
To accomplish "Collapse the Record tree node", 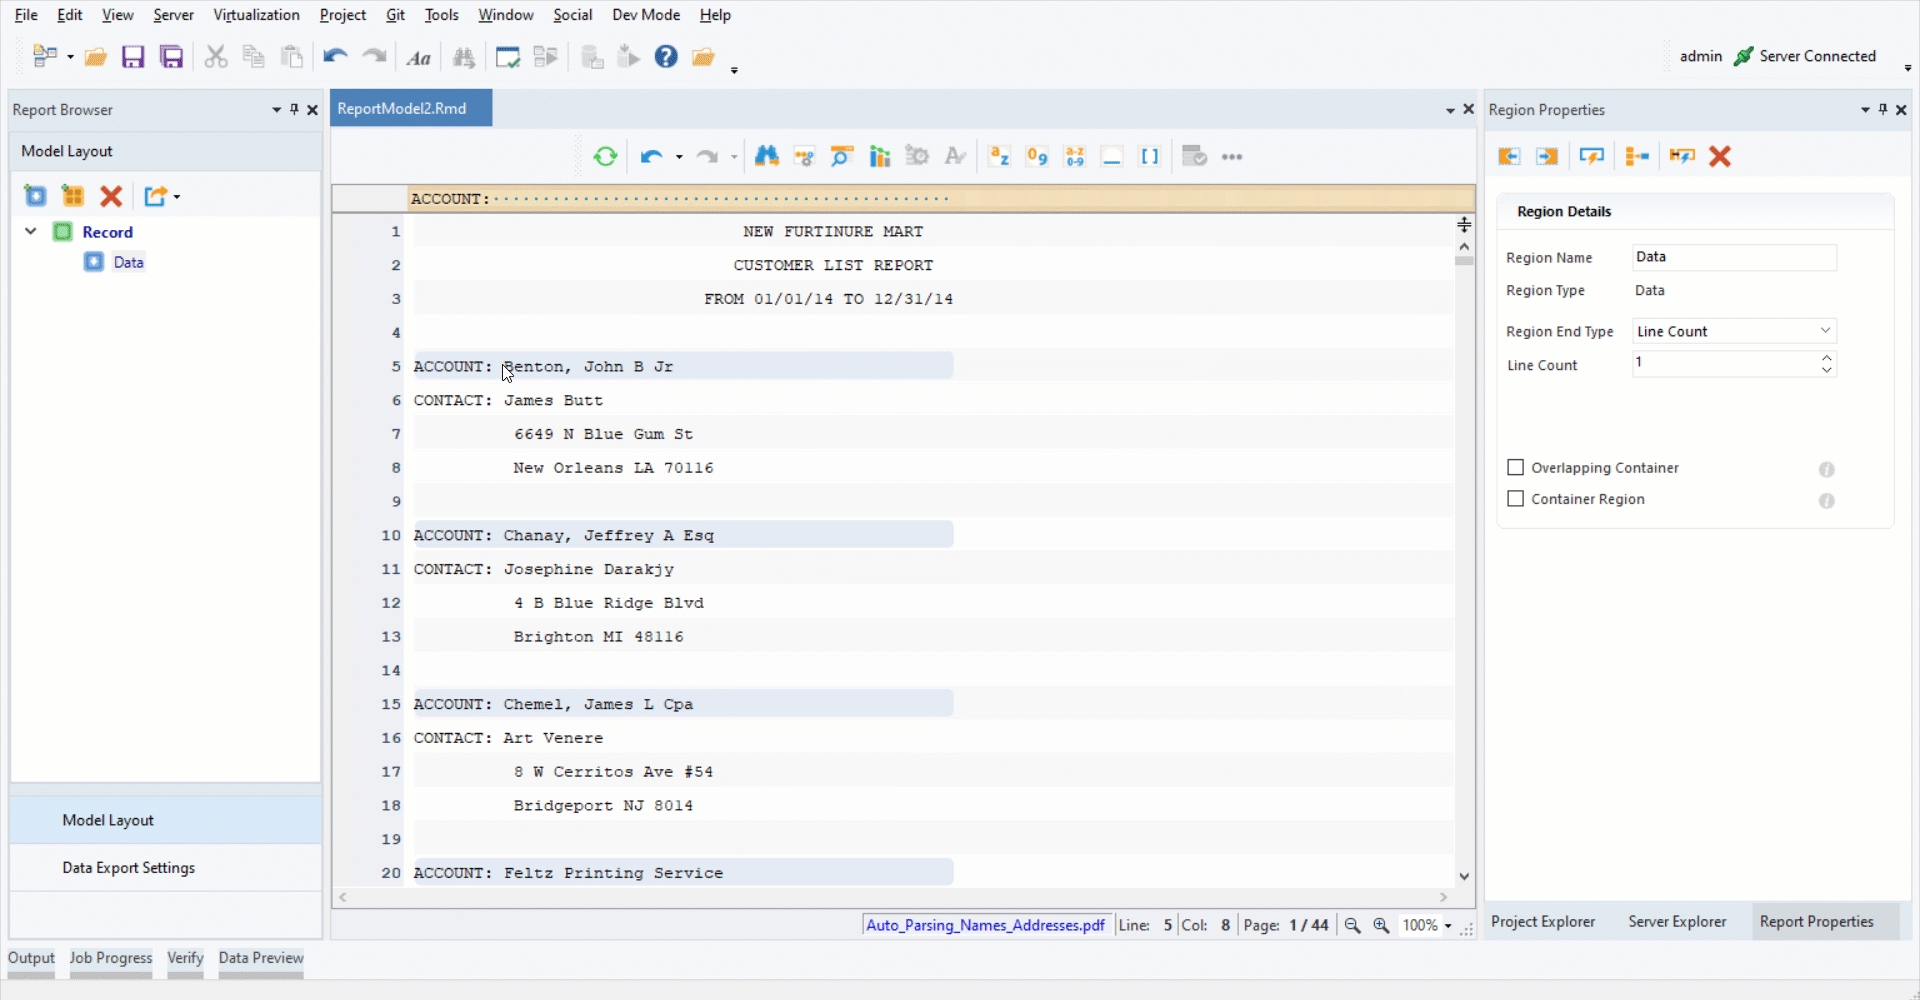I will 31,232.
